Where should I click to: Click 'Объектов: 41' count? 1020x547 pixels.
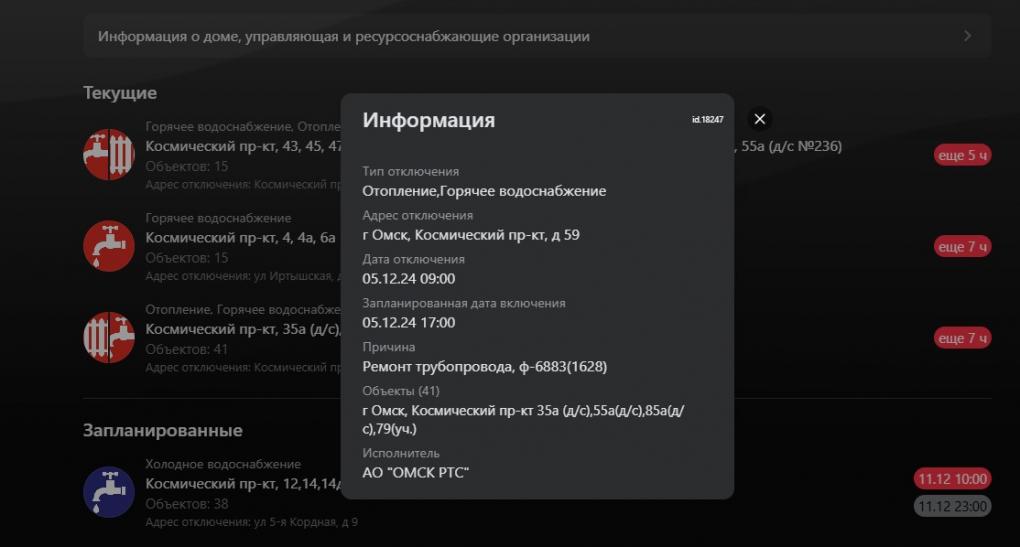[x=187, y=349]
